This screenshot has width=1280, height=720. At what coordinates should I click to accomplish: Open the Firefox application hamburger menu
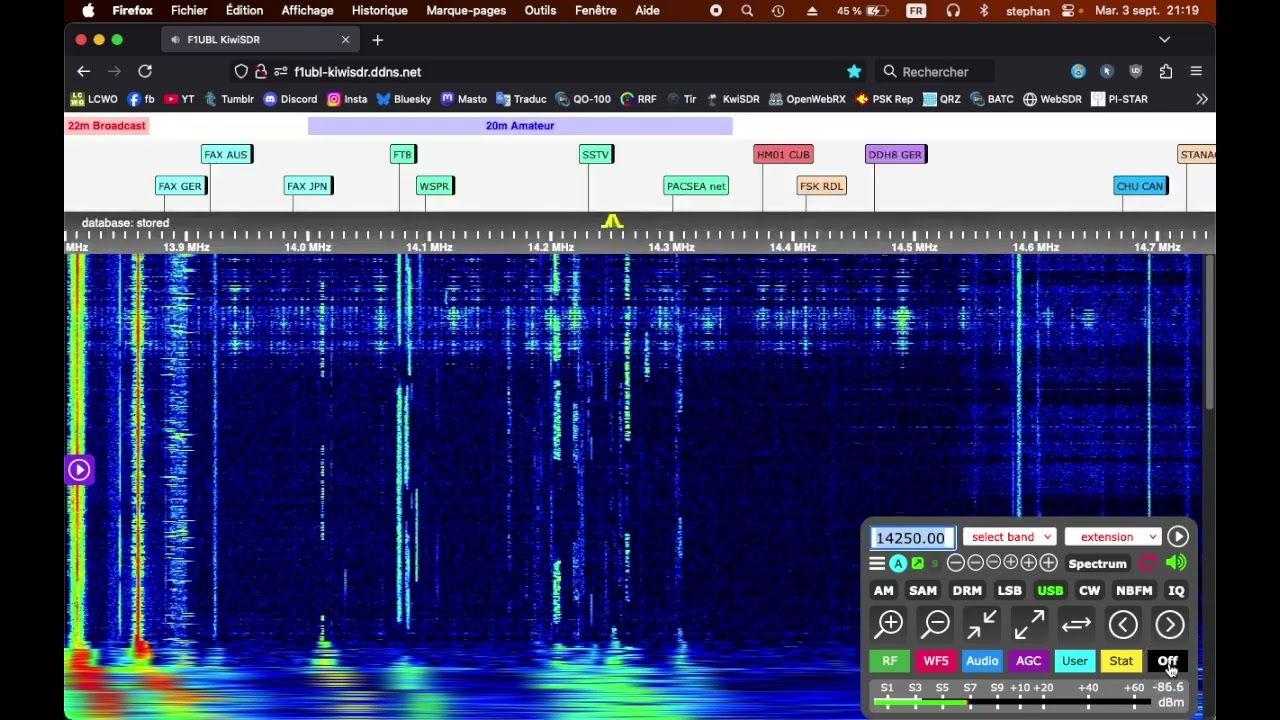click(x=1196, y=72)
